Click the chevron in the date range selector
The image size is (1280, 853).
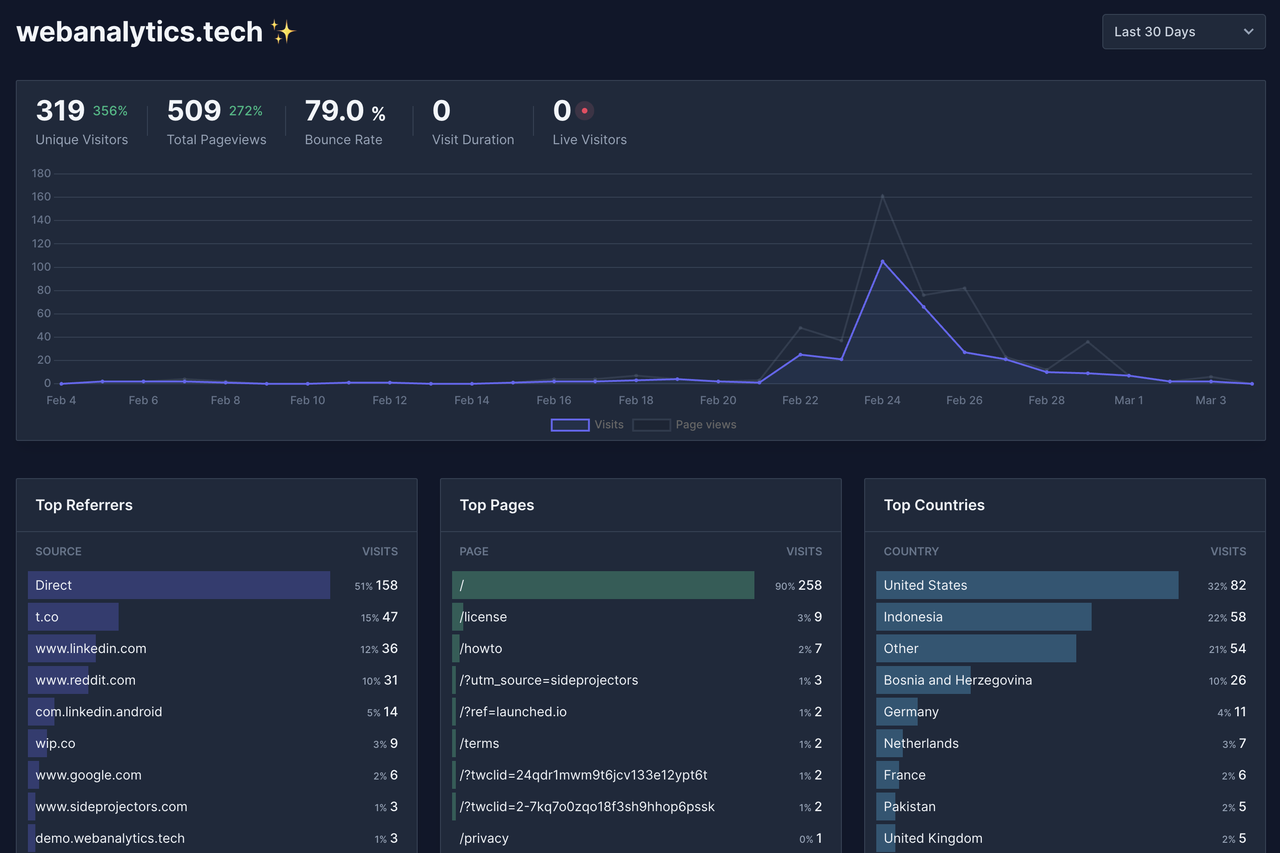1248,31
